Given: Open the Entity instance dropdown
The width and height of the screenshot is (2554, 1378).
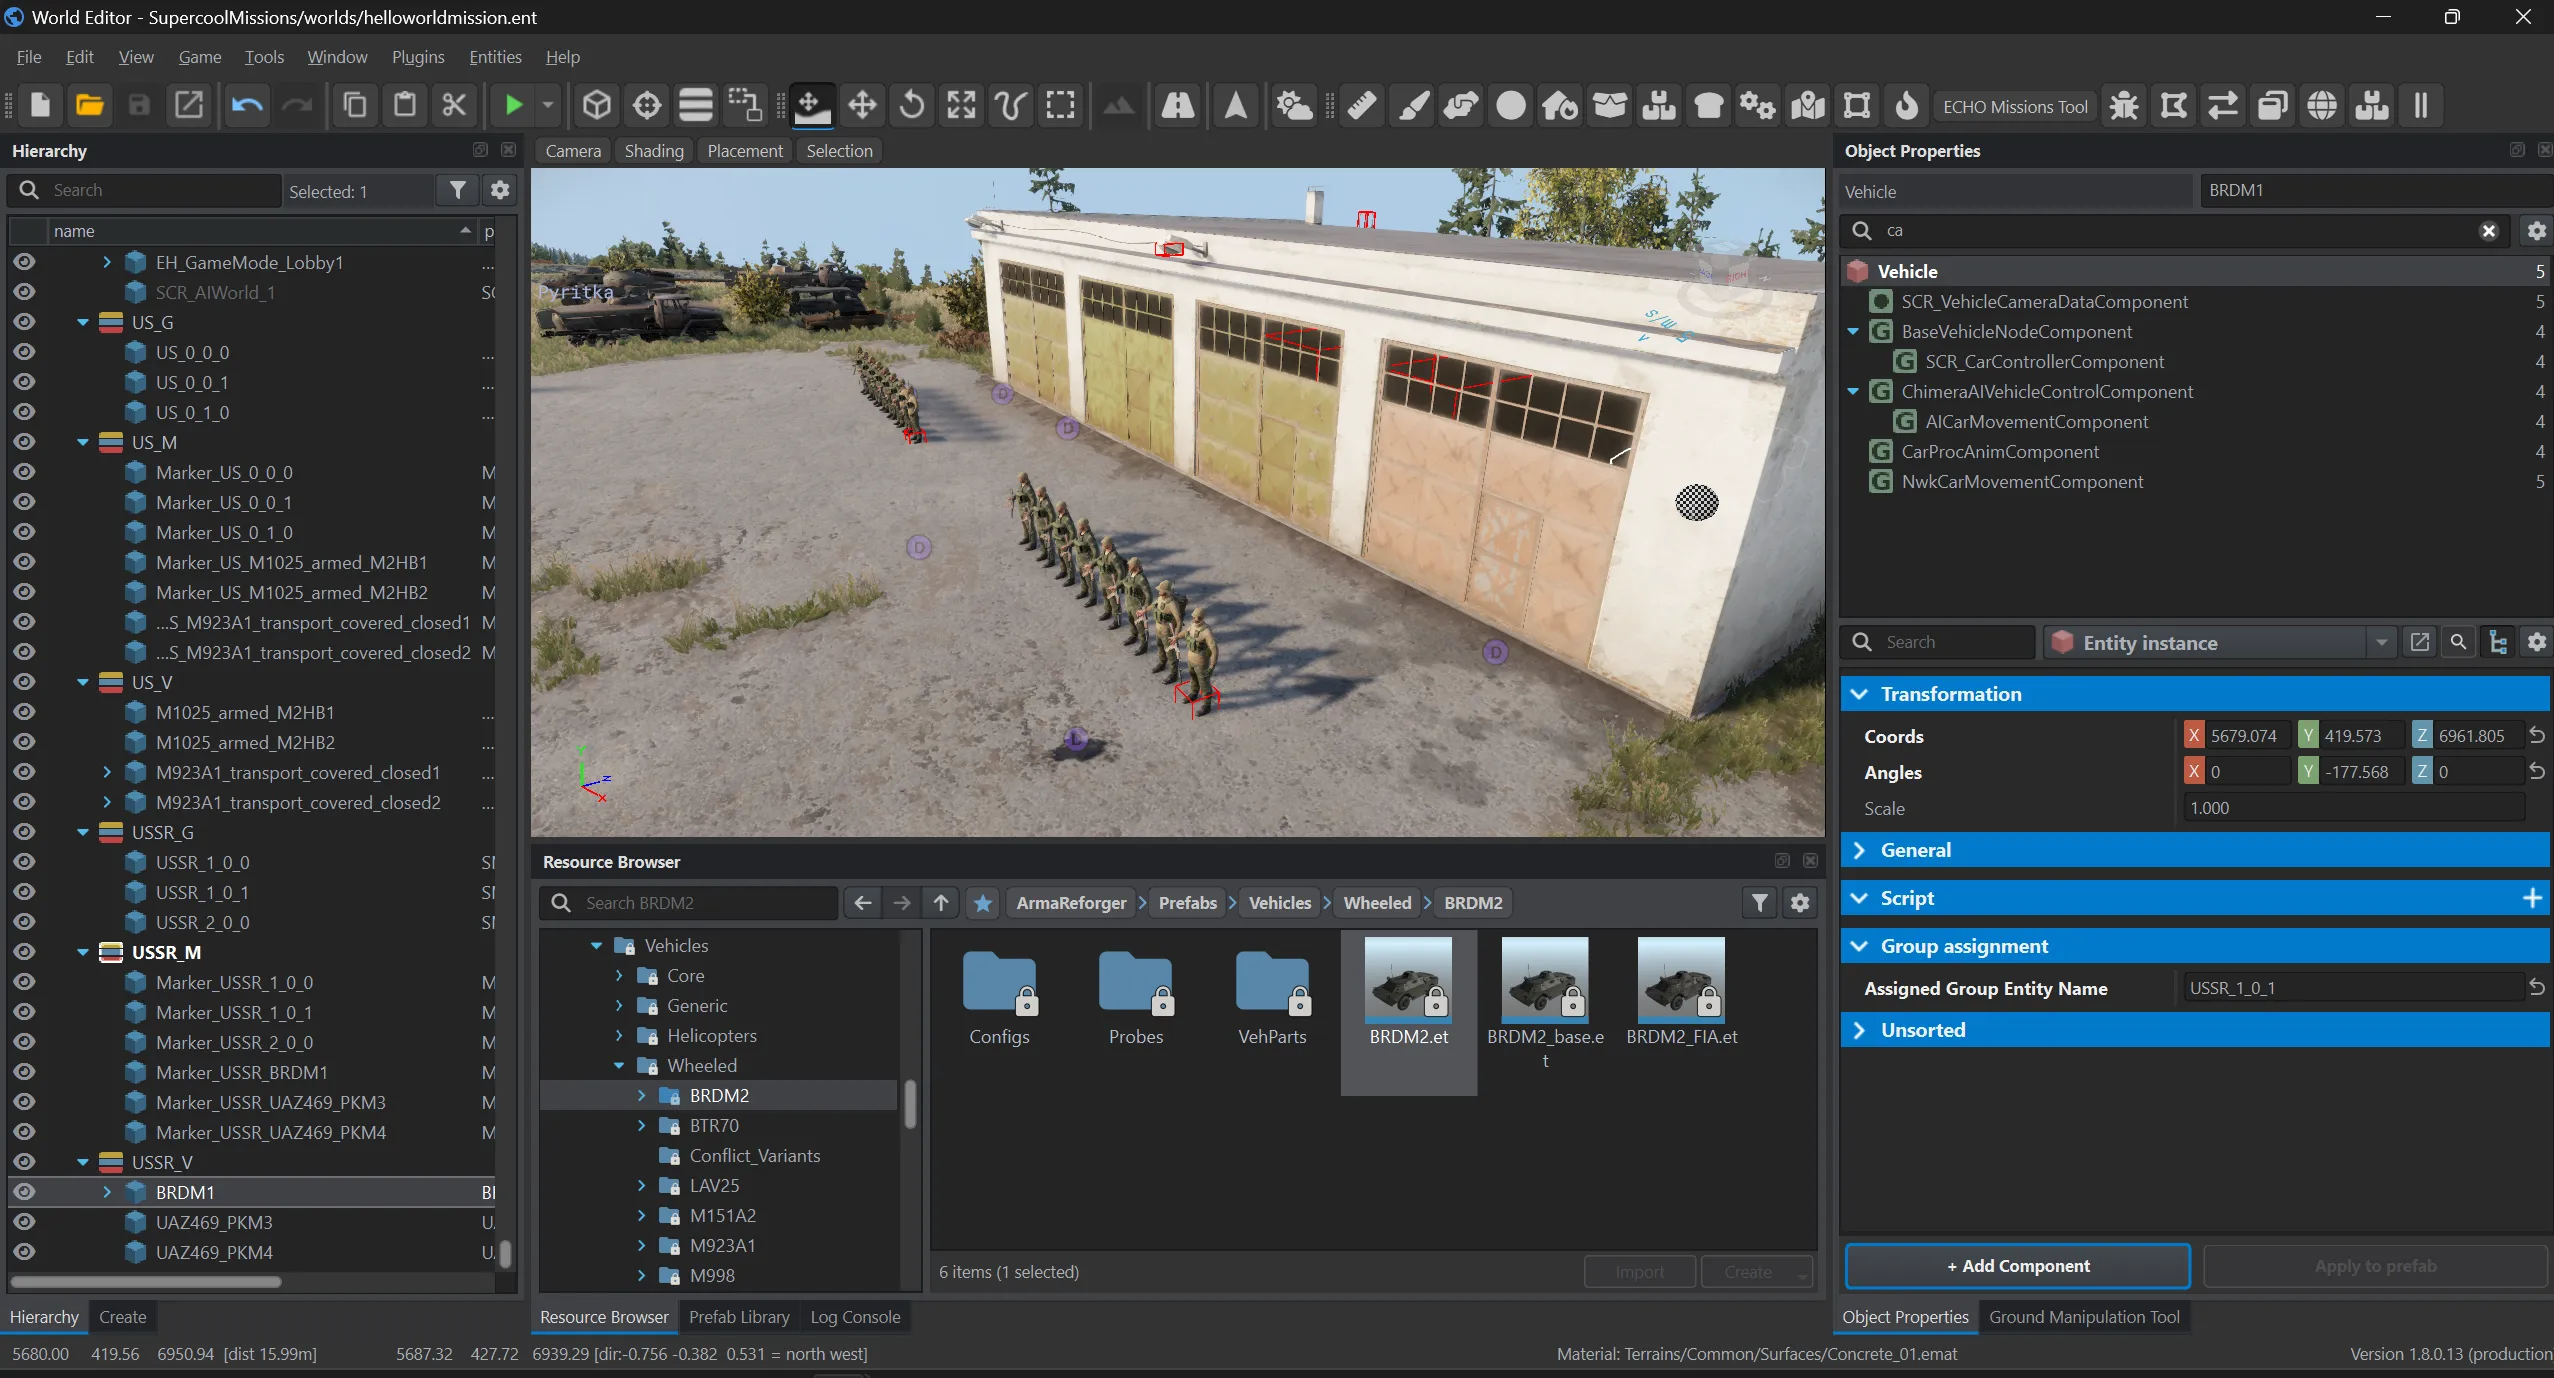Looking at the screenshot, I should (2381, 643).
